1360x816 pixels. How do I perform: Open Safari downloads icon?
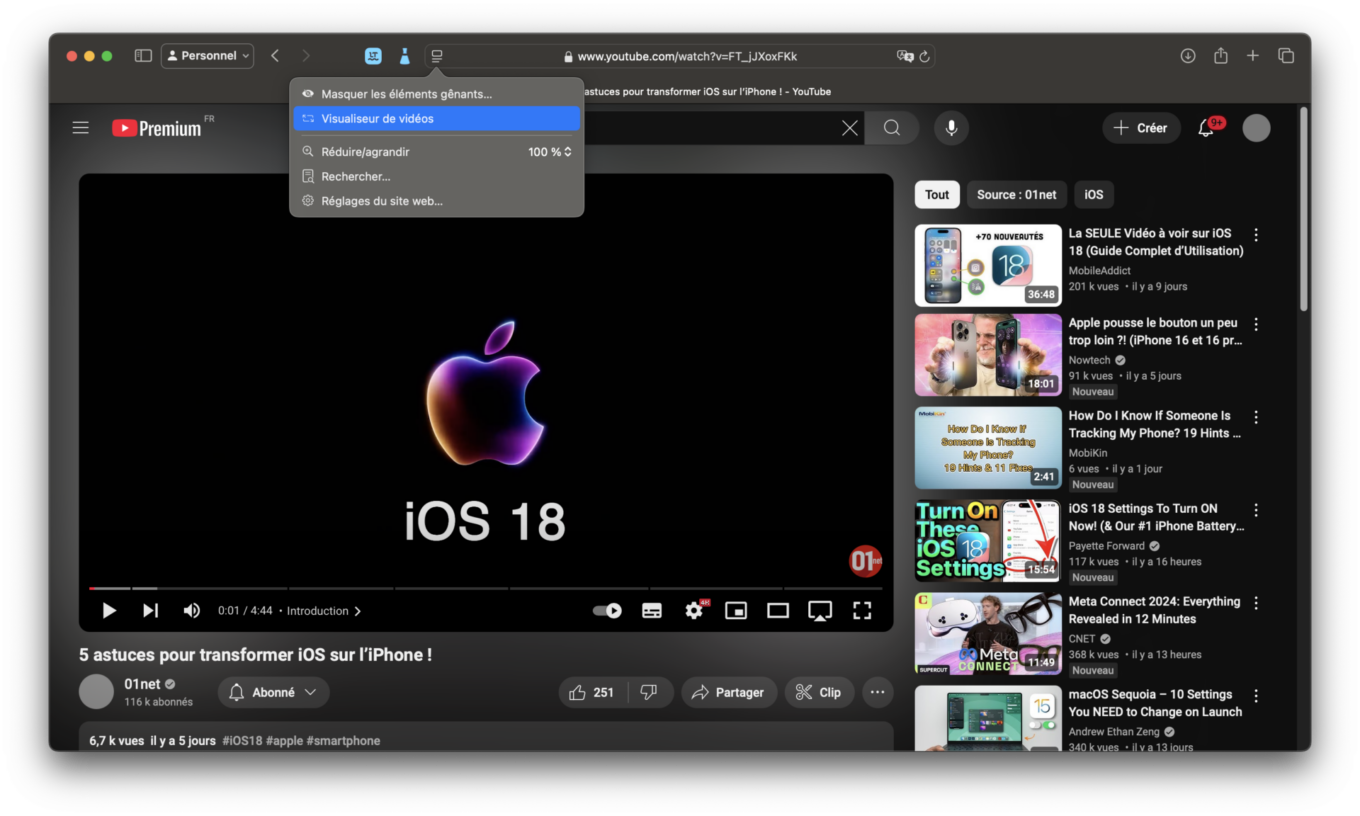(1188, 56)
